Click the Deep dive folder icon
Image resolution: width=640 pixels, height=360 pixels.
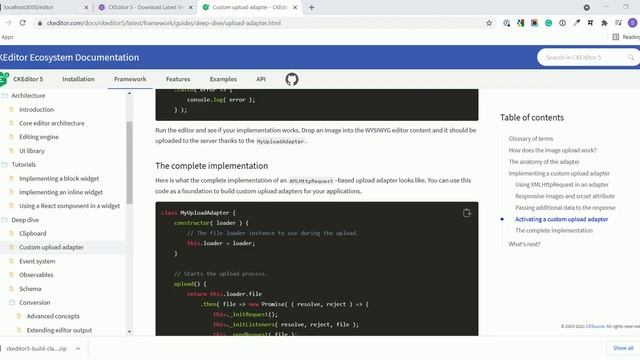pyautogui.click(x=5, y=220)
